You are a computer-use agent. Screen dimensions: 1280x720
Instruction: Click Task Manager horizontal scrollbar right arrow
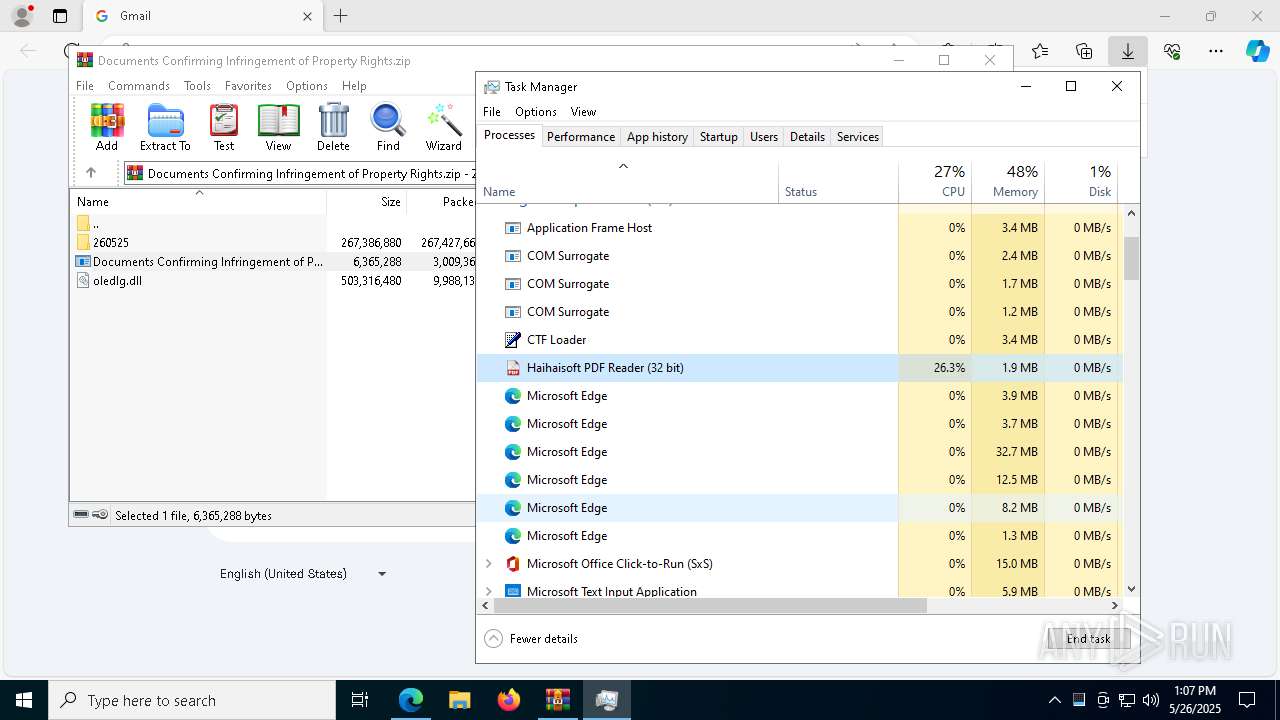(x=1115, y=606)
